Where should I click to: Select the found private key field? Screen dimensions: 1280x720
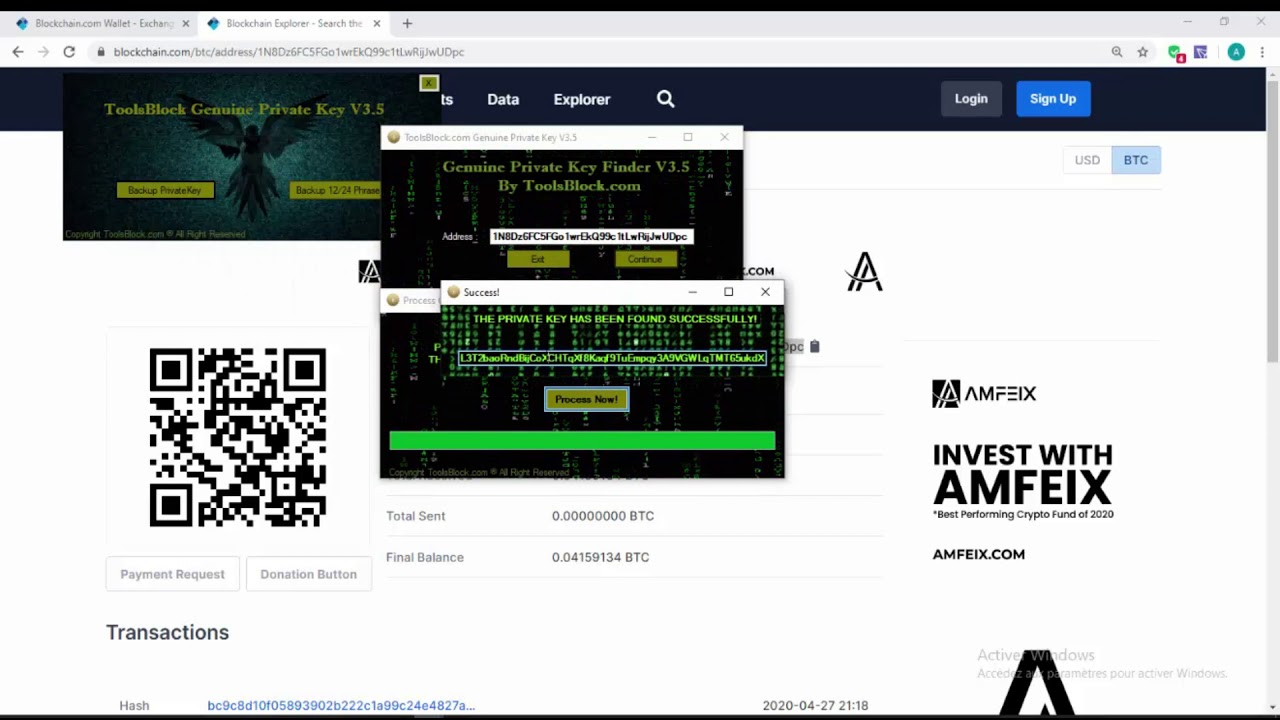[x=612, y=358]
